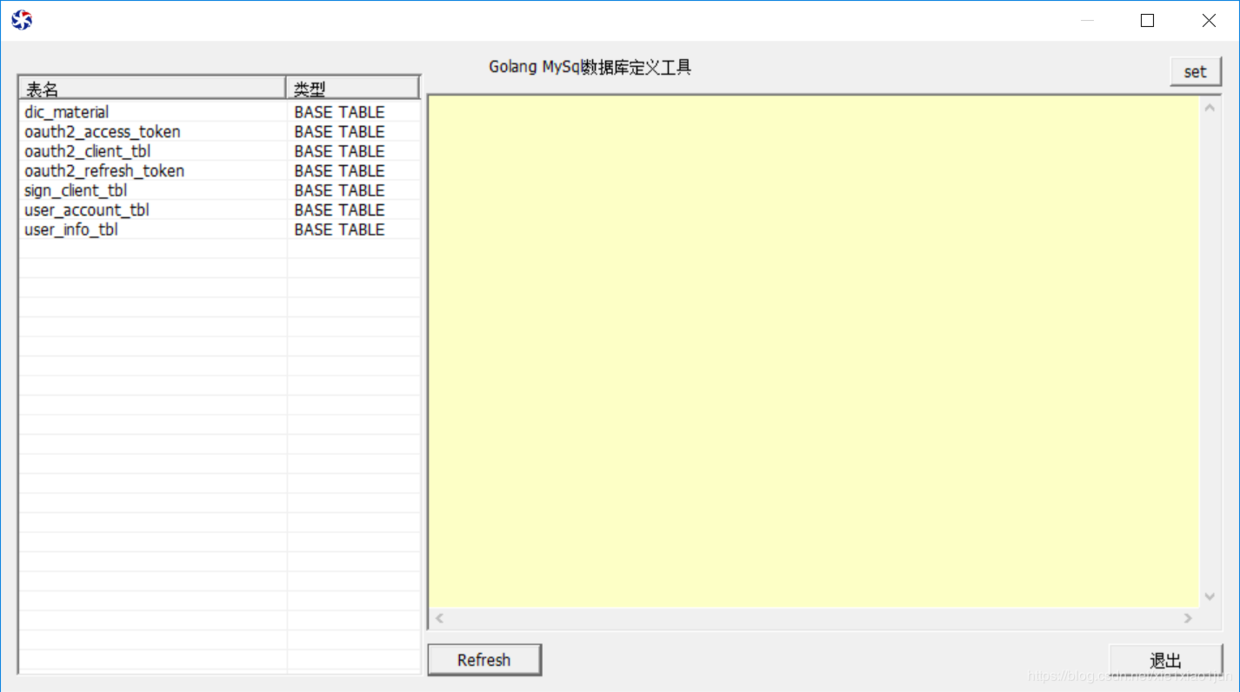Screen dimensions: 1240x692
Task: Click the down arrow of vertical scrollbar
Action: [x=1209, y=597]
